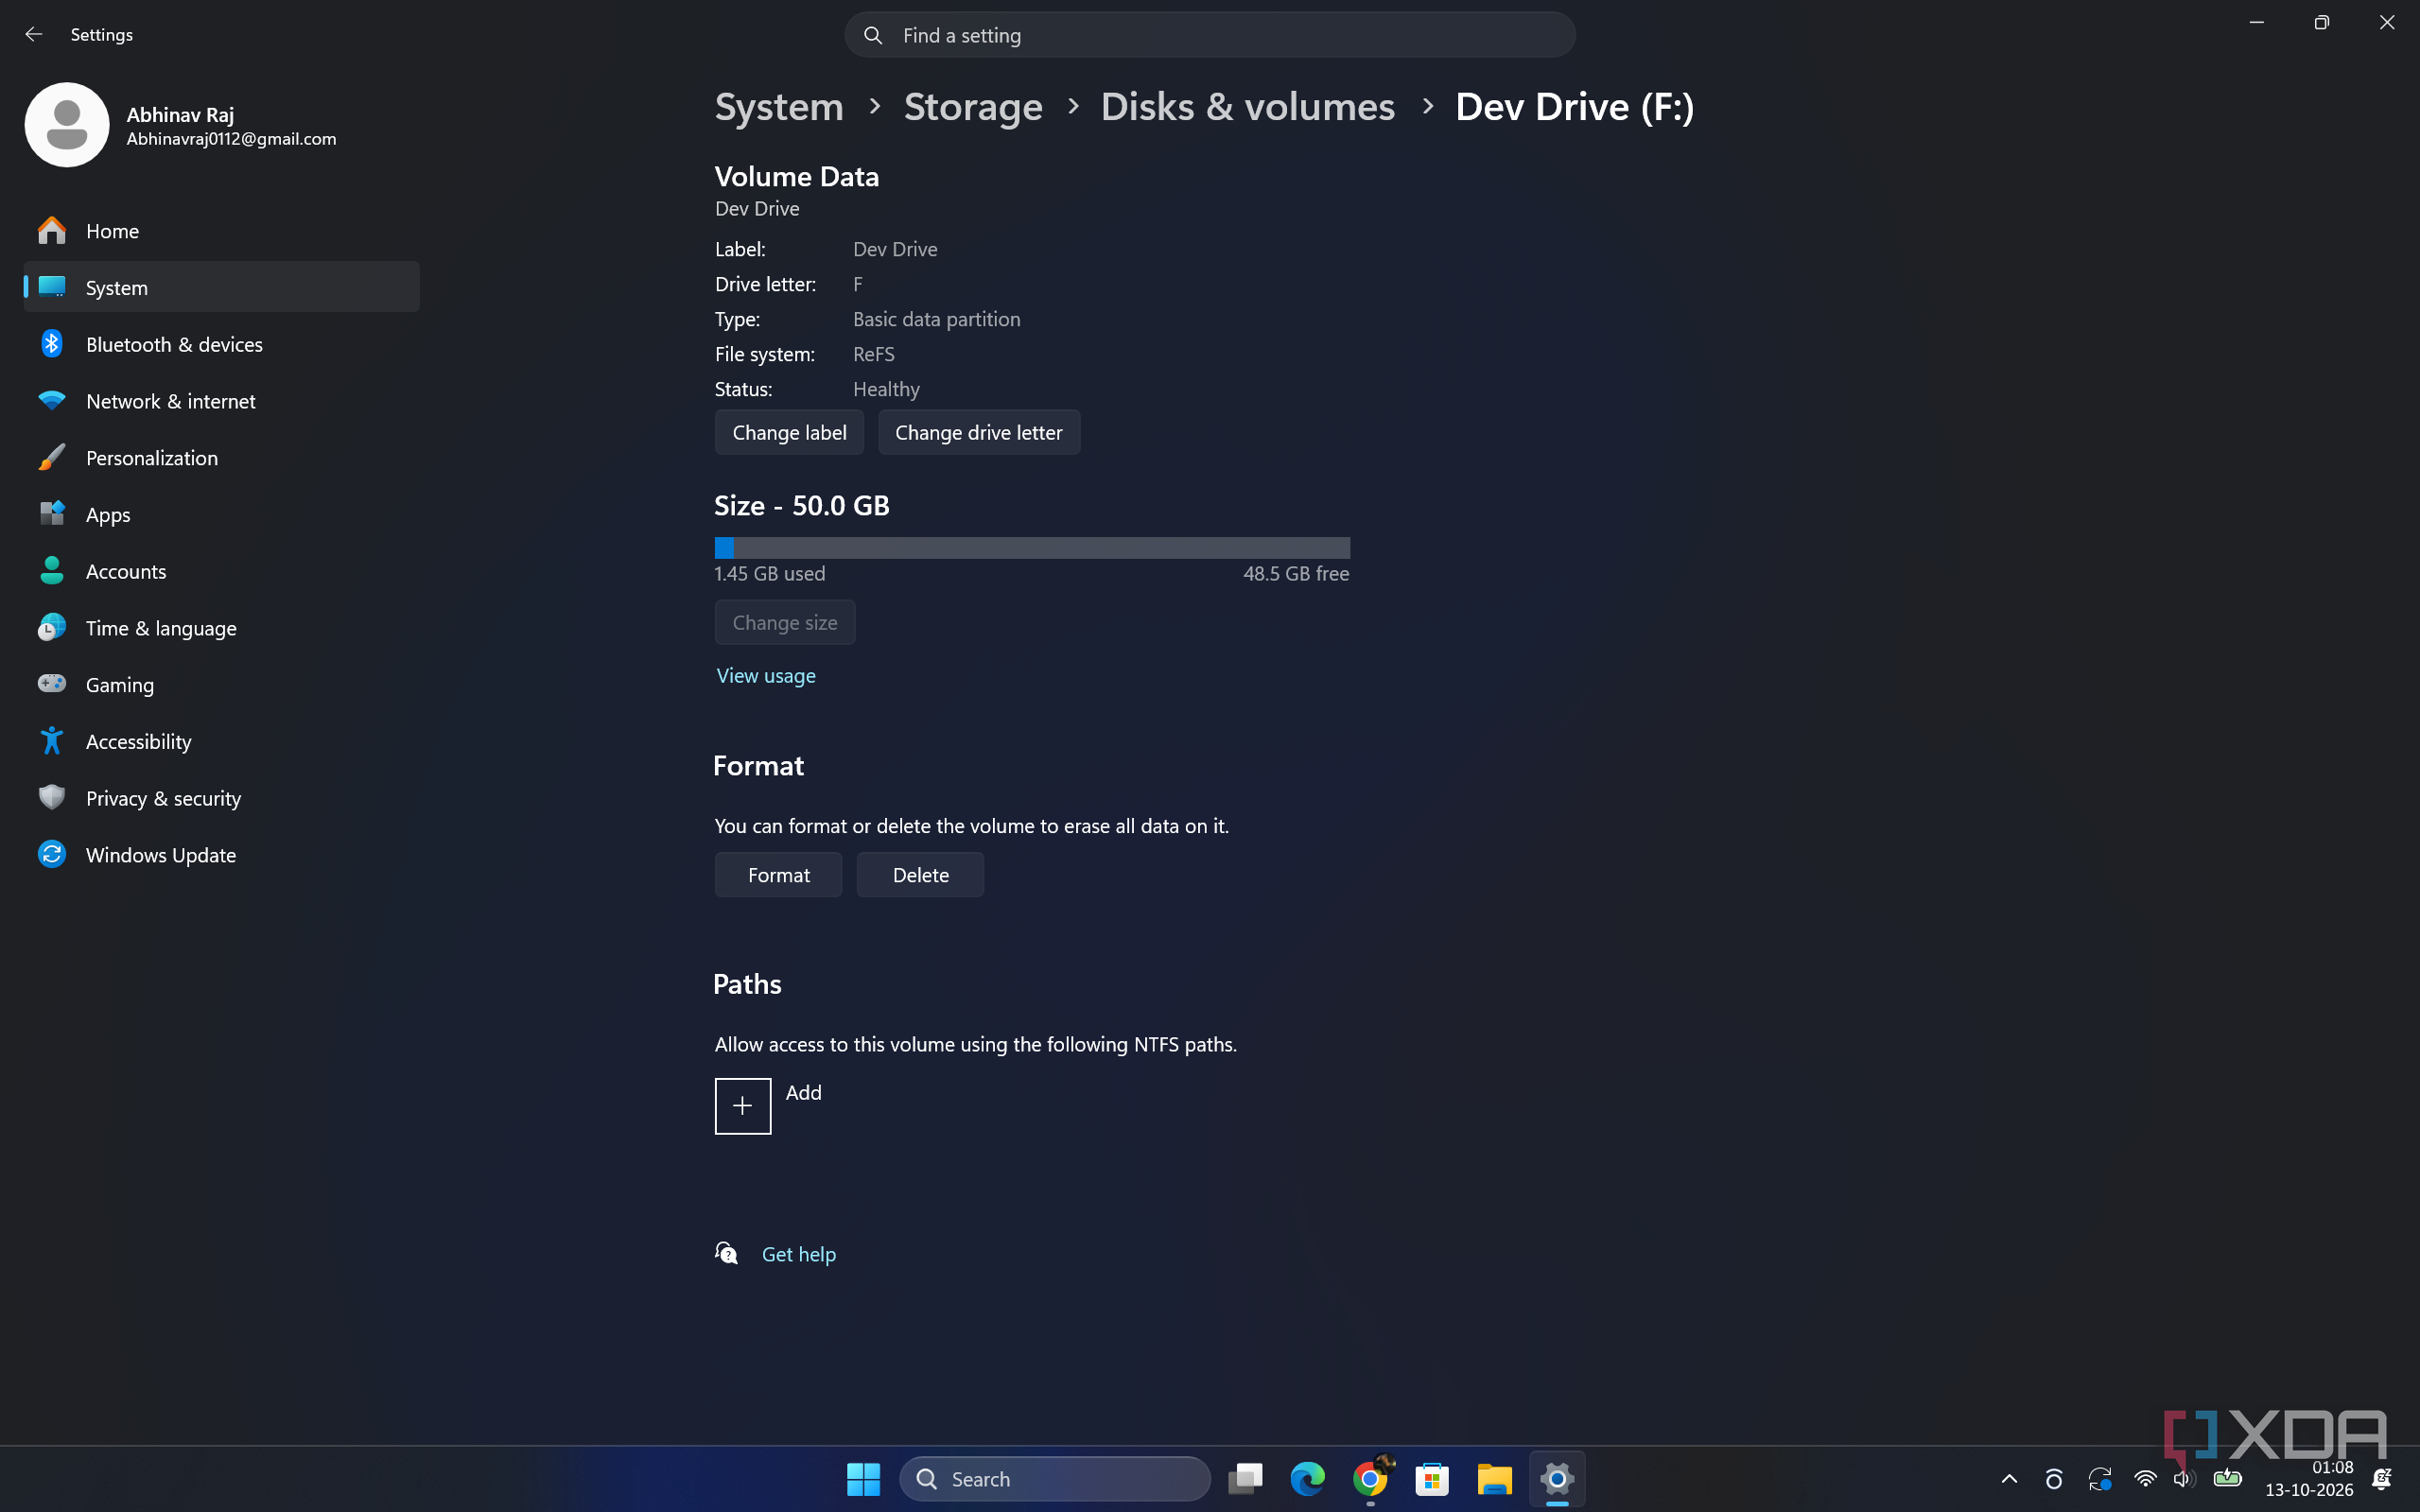Go to Disks & volumes in breadcrumb
2420x1512 pixels.
coord(1247,106)
